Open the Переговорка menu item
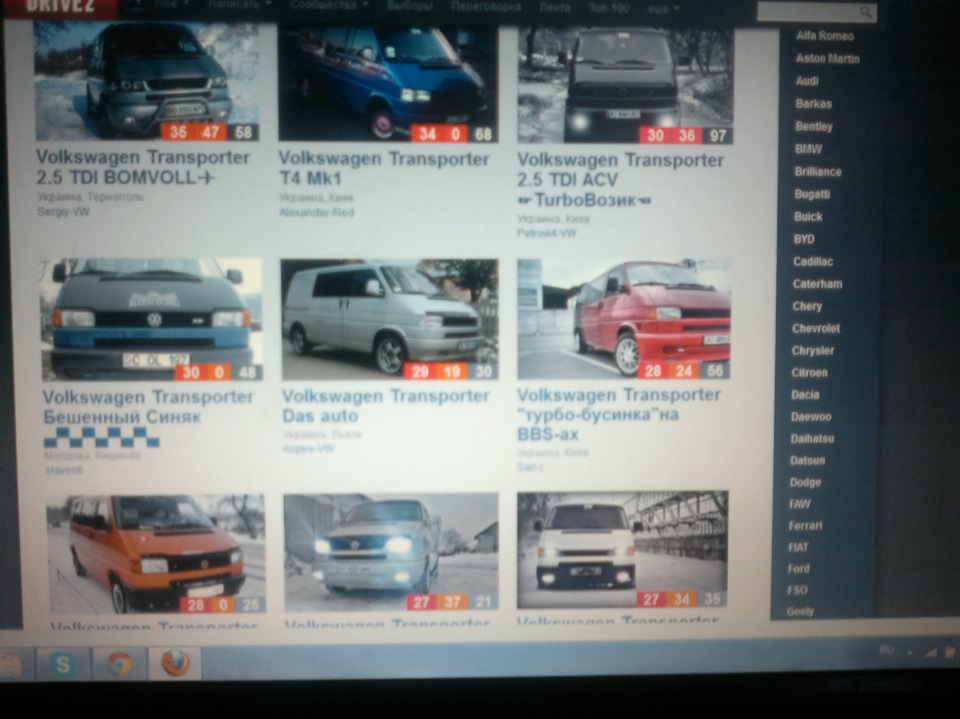 [486, 7]
